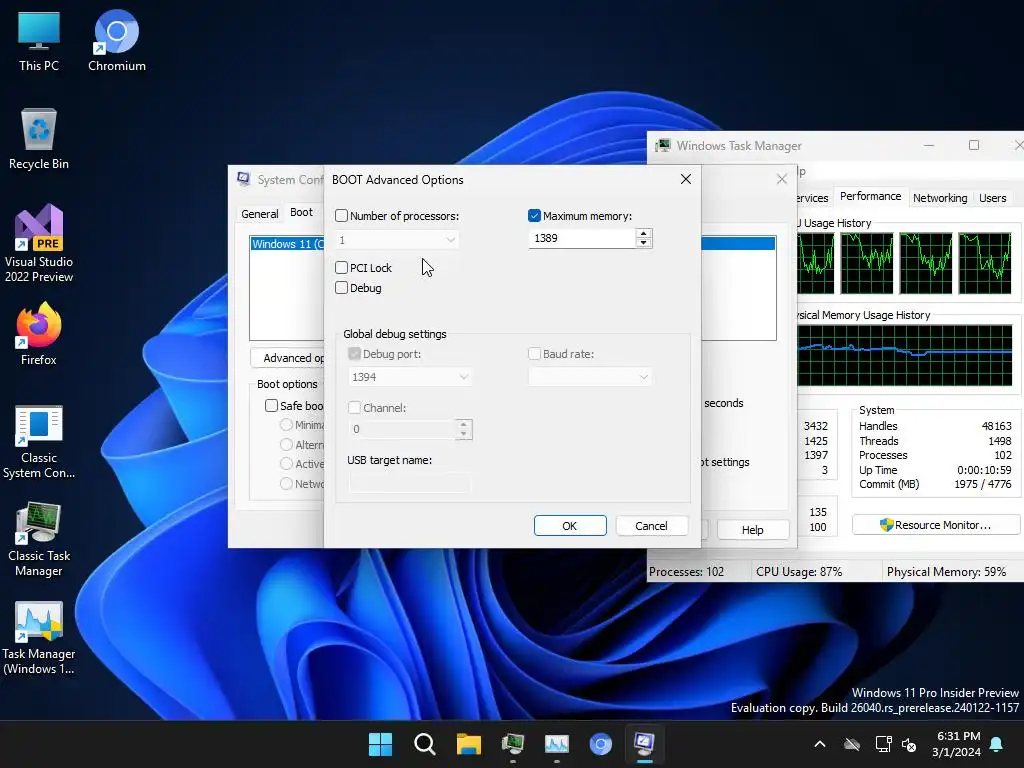
Task: Click the USB target name field
Action: 409,483
